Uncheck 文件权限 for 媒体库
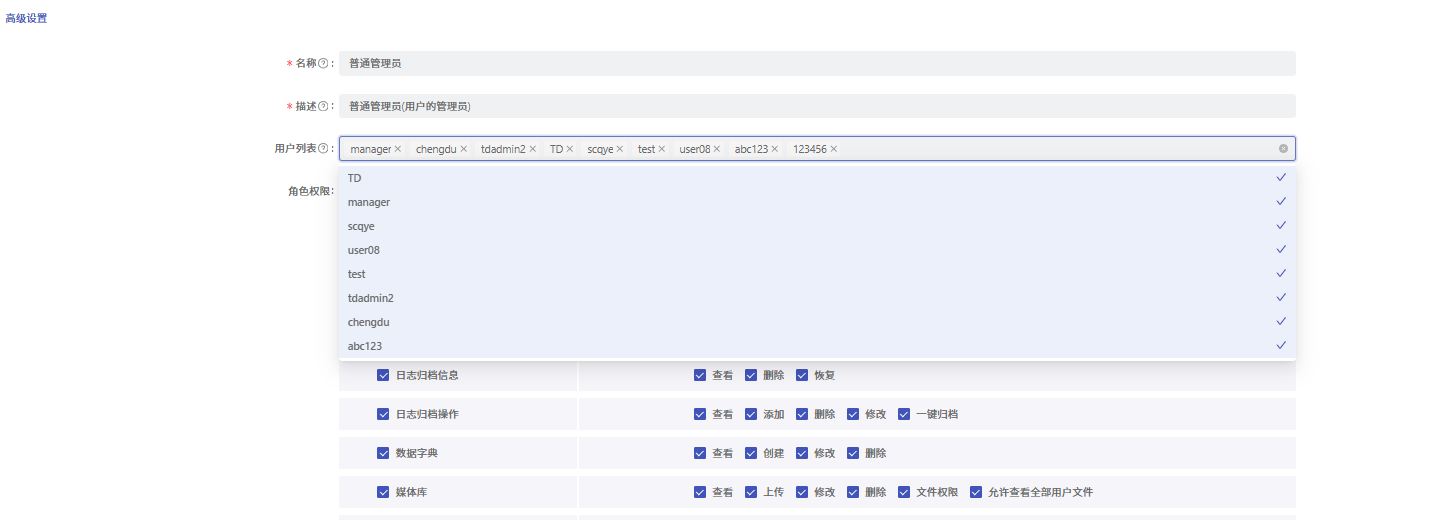 (x=904, y=492)
